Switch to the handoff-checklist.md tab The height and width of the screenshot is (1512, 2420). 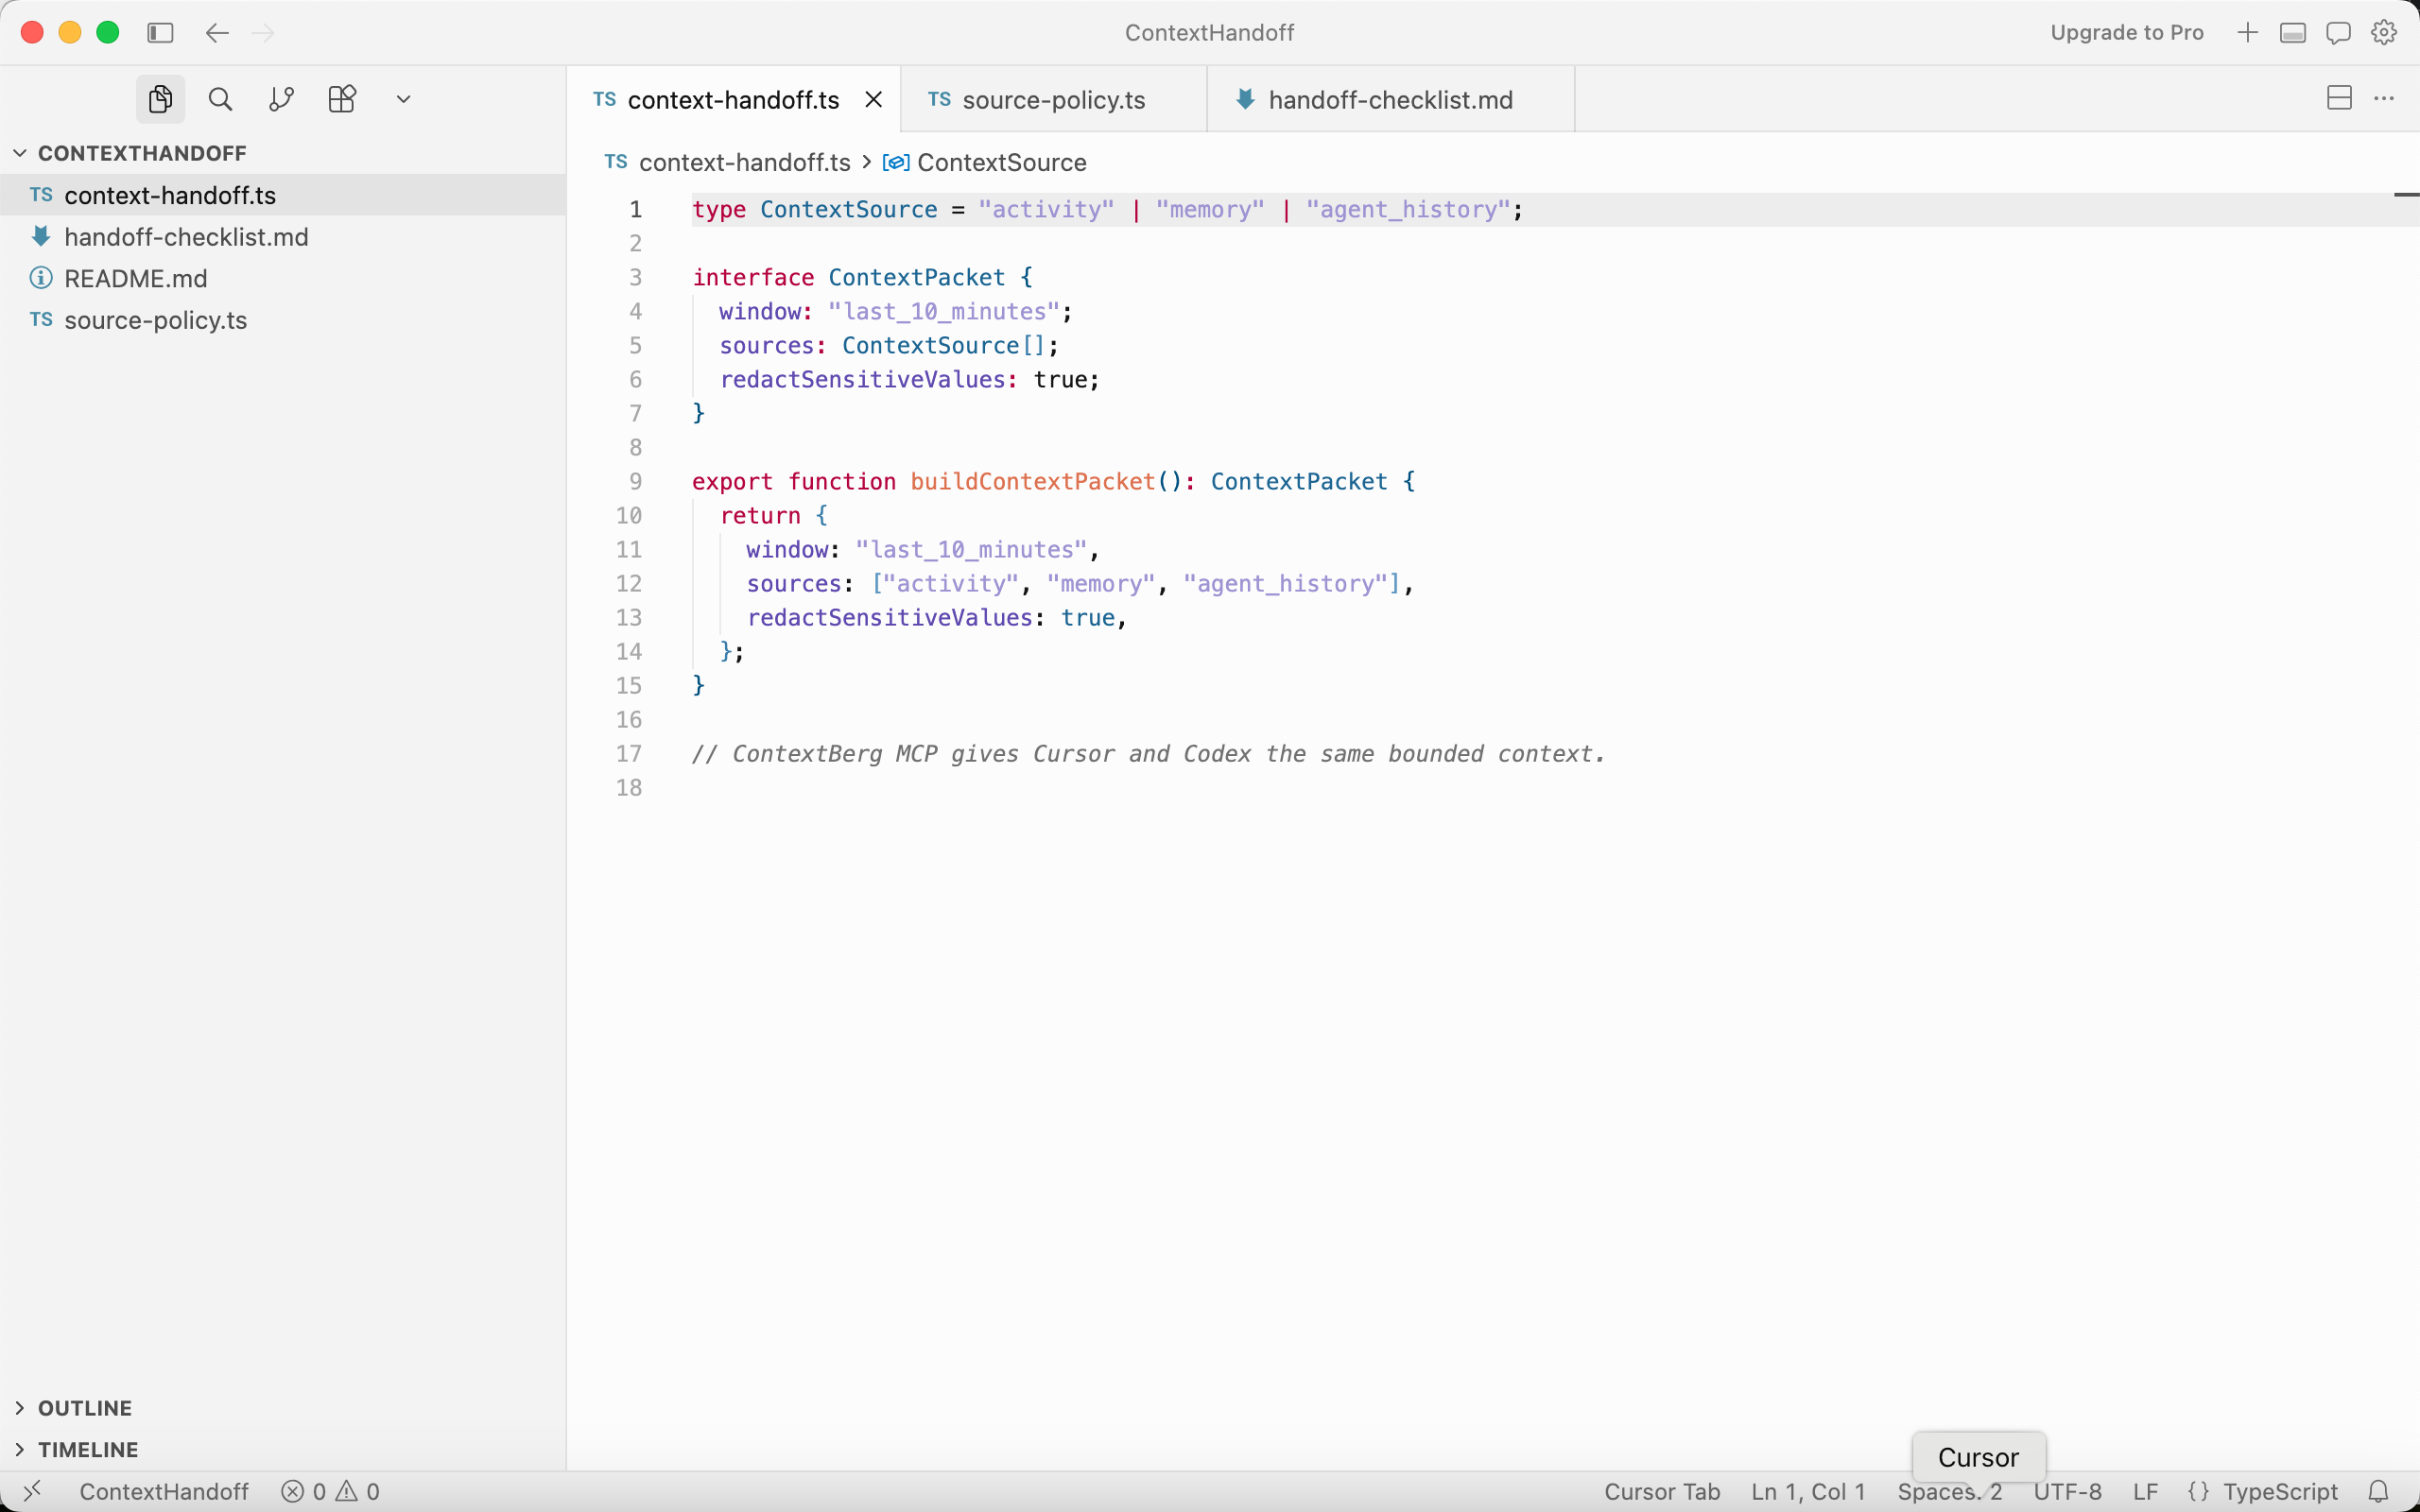pos(1390,99)
